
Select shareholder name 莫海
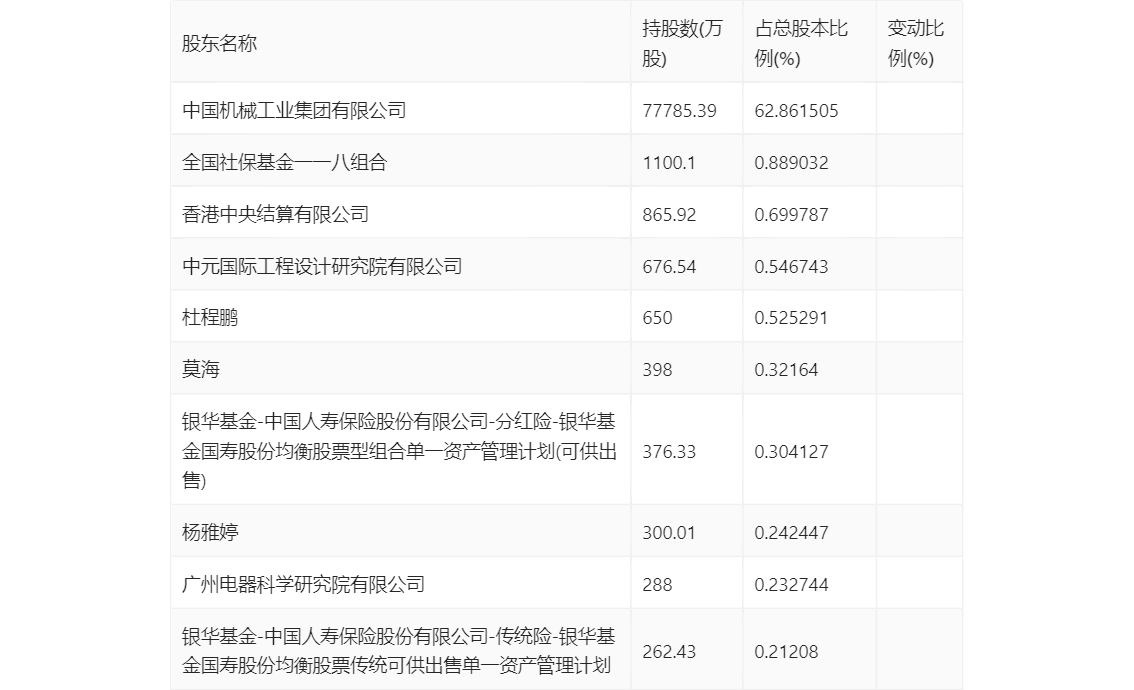(200, 370)
